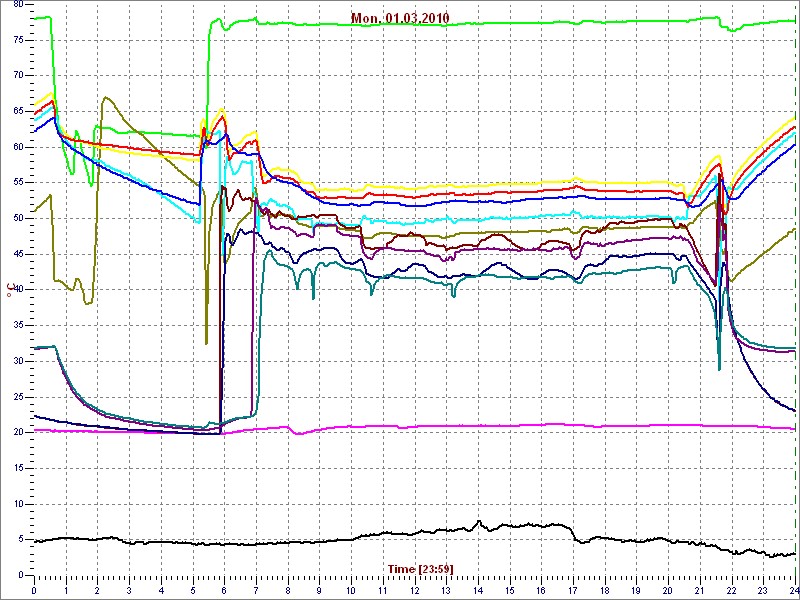Click hour "19" on the time axis
Screen dimensions: 800x600
(637, 590)
